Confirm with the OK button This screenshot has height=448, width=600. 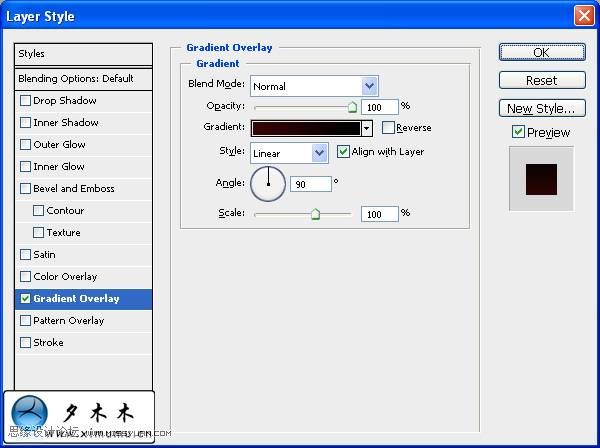542,52
